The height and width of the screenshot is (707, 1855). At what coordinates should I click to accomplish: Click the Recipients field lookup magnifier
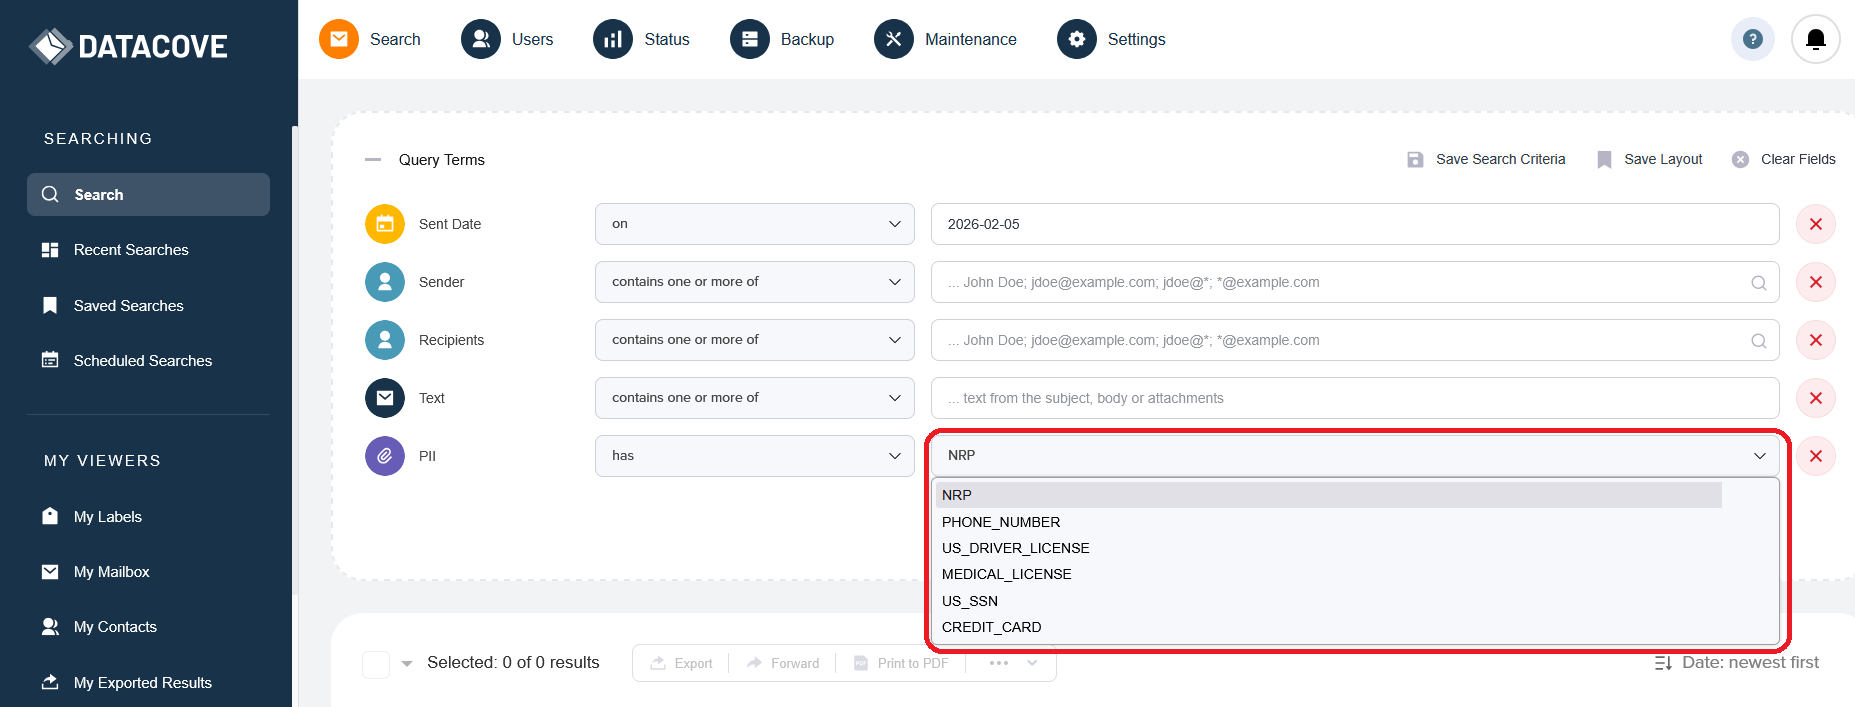click(1759, 341)
